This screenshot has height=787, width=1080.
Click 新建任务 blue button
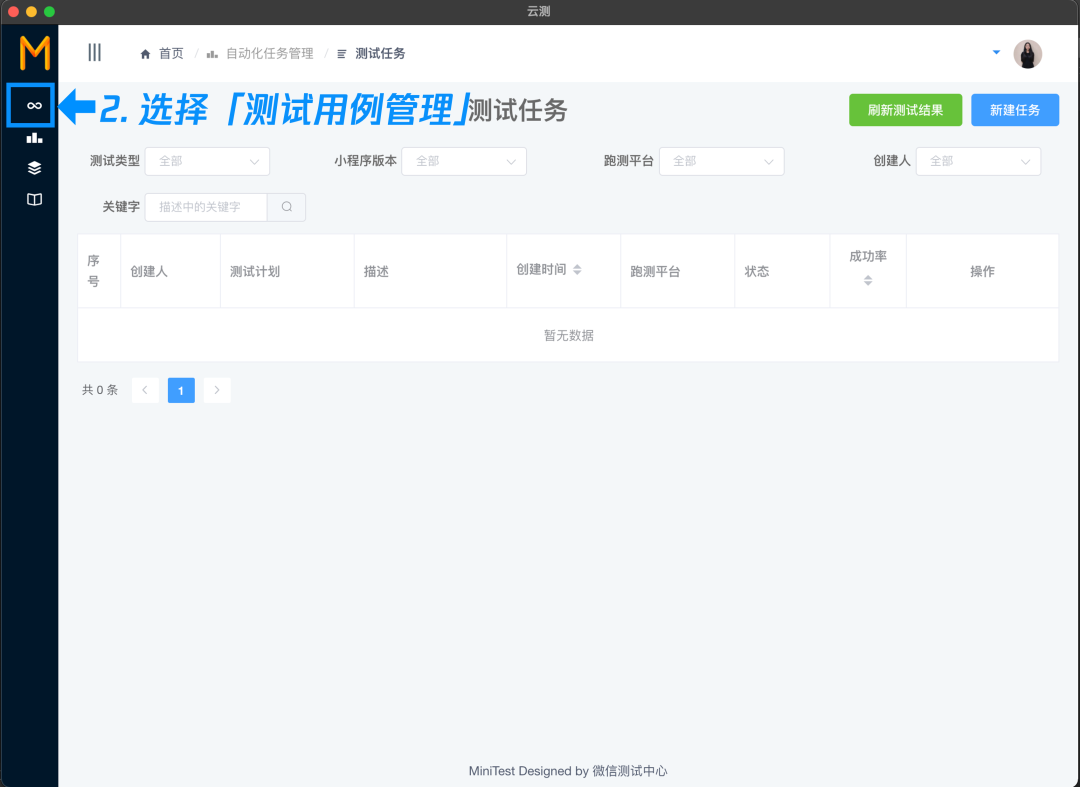pos(1015,110)
